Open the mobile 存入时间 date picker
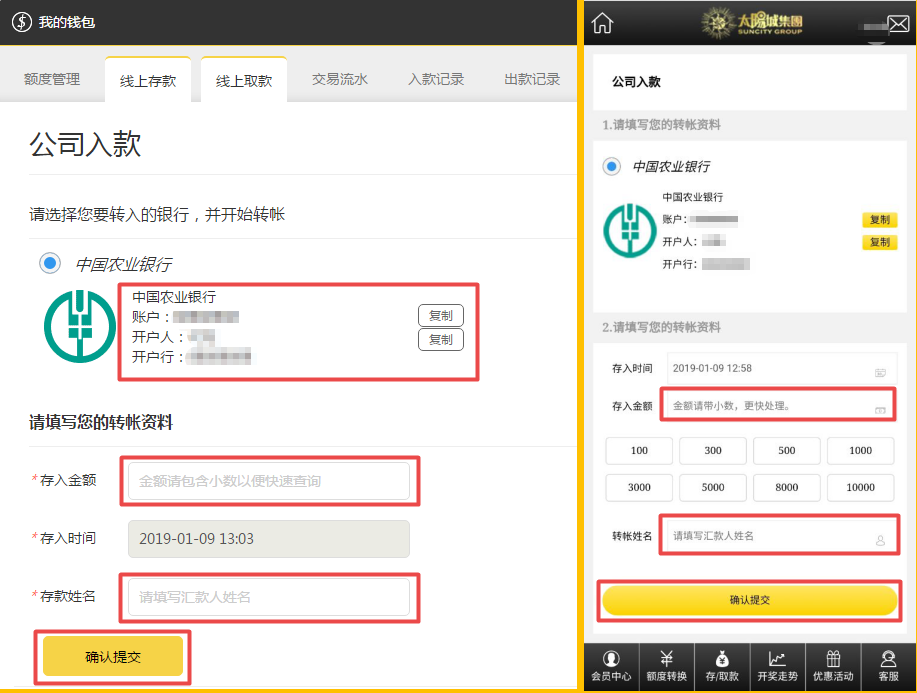This screenshot has height=693, width=917. pos(780,368)
